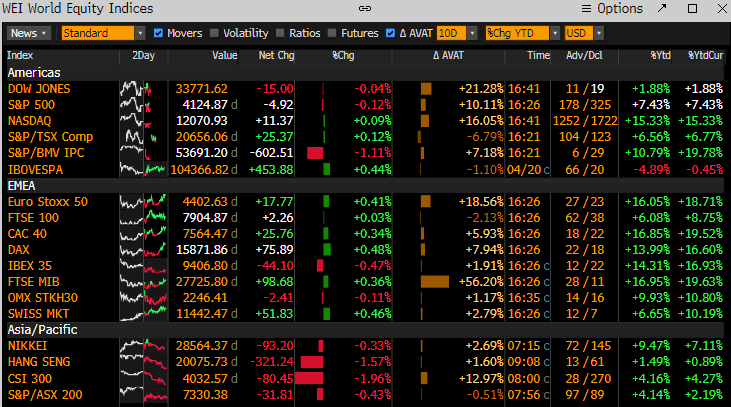731x407 pixels.
Task: Click the %Ytd column header
Action: [x=661, y=55]
